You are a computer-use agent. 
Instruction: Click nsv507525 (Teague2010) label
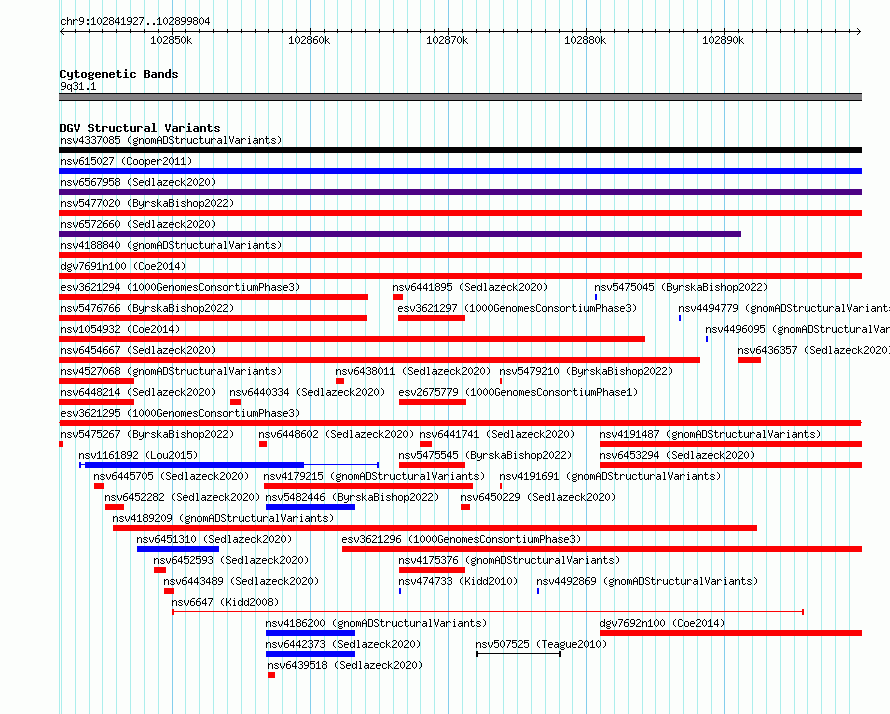pos(541,644)
